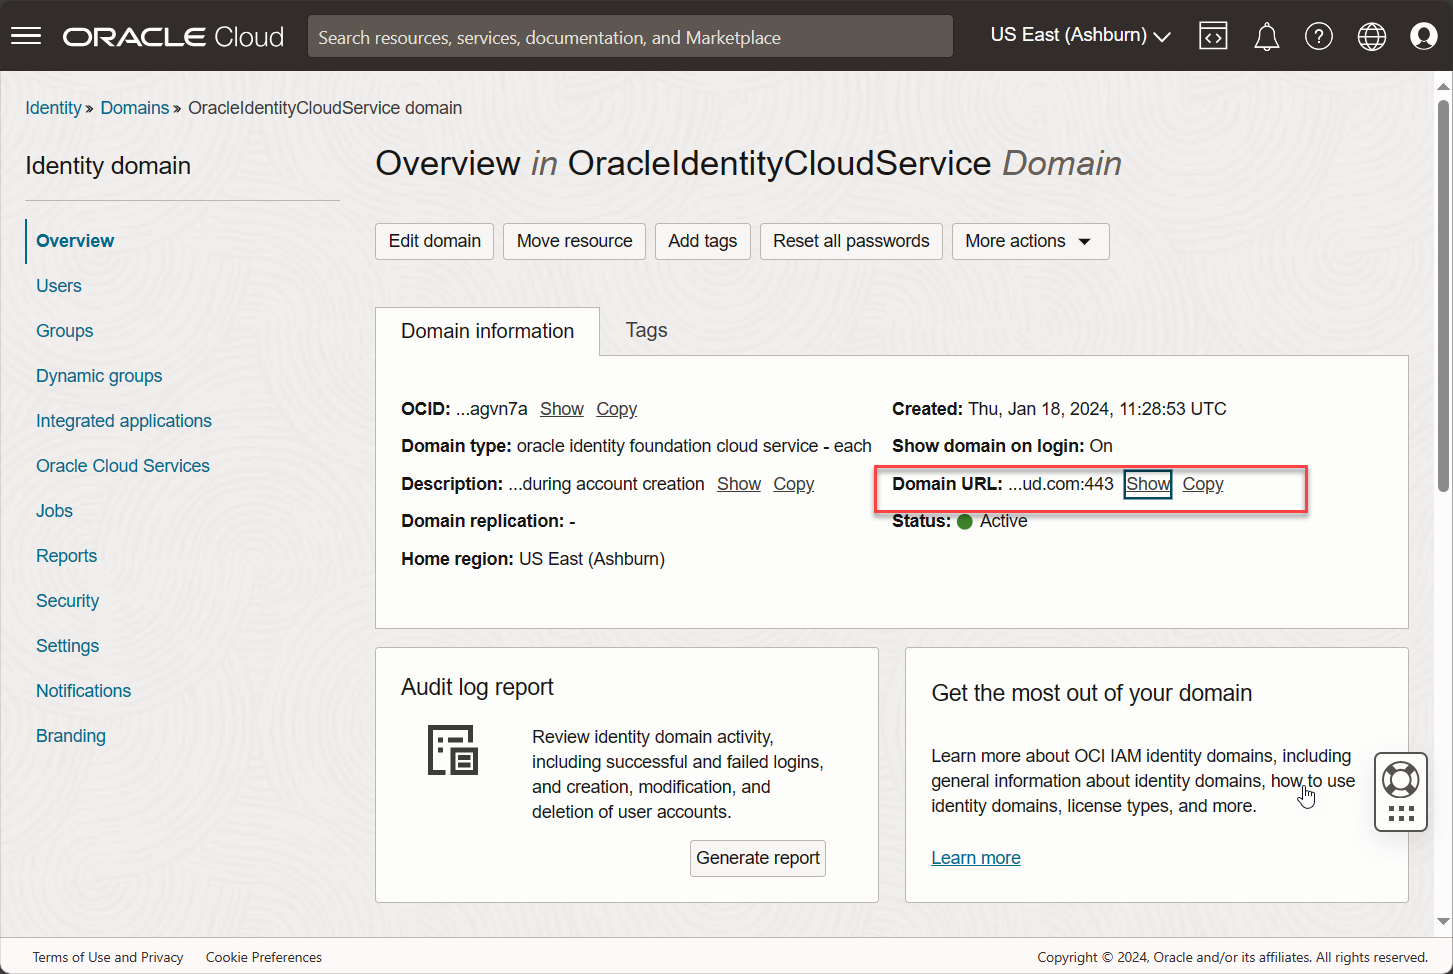Open the language globe selector
This screenshot has width=1453, height=974.
pos(1371,36)
